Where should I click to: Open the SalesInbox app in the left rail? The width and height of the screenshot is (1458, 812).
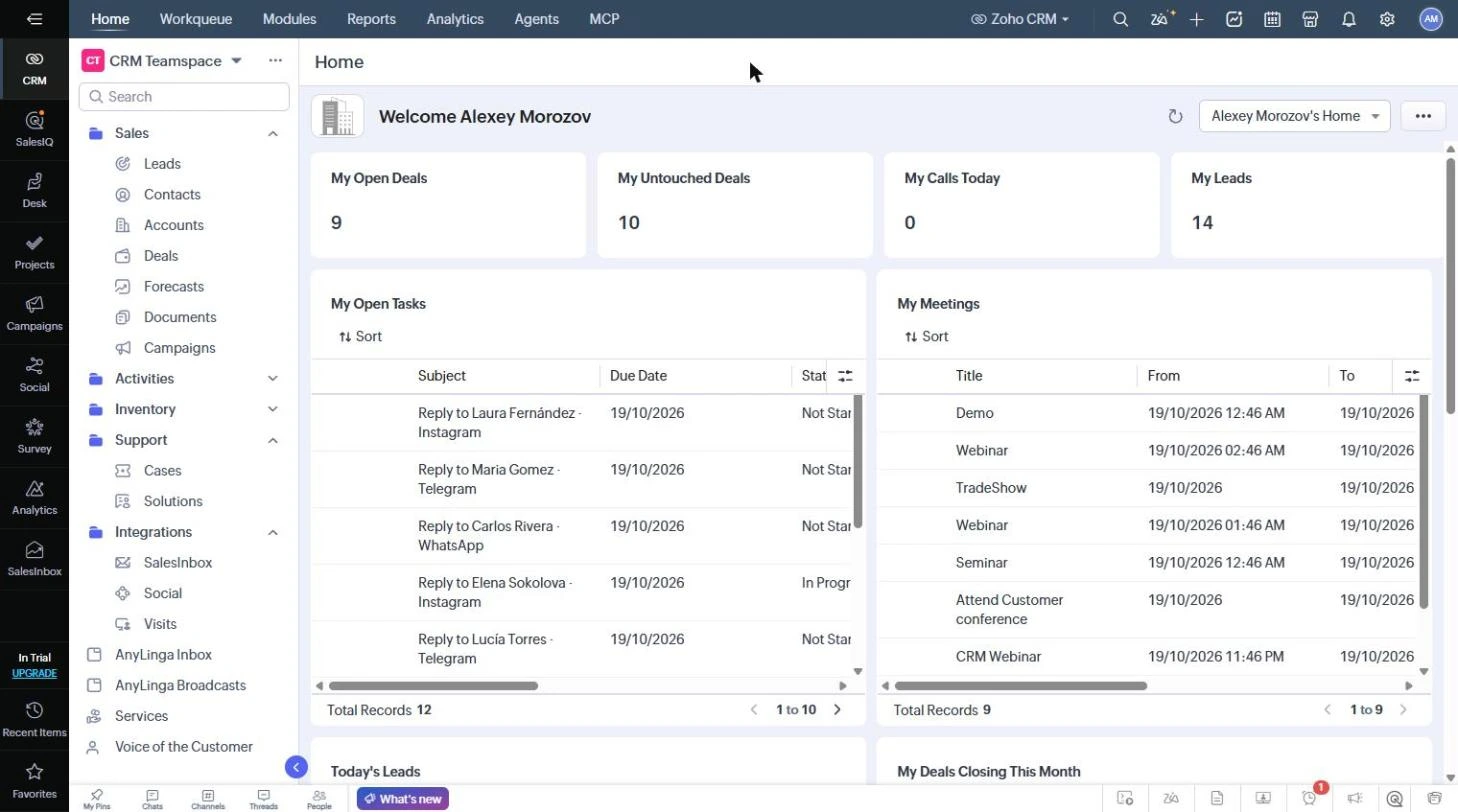point(34,559)
